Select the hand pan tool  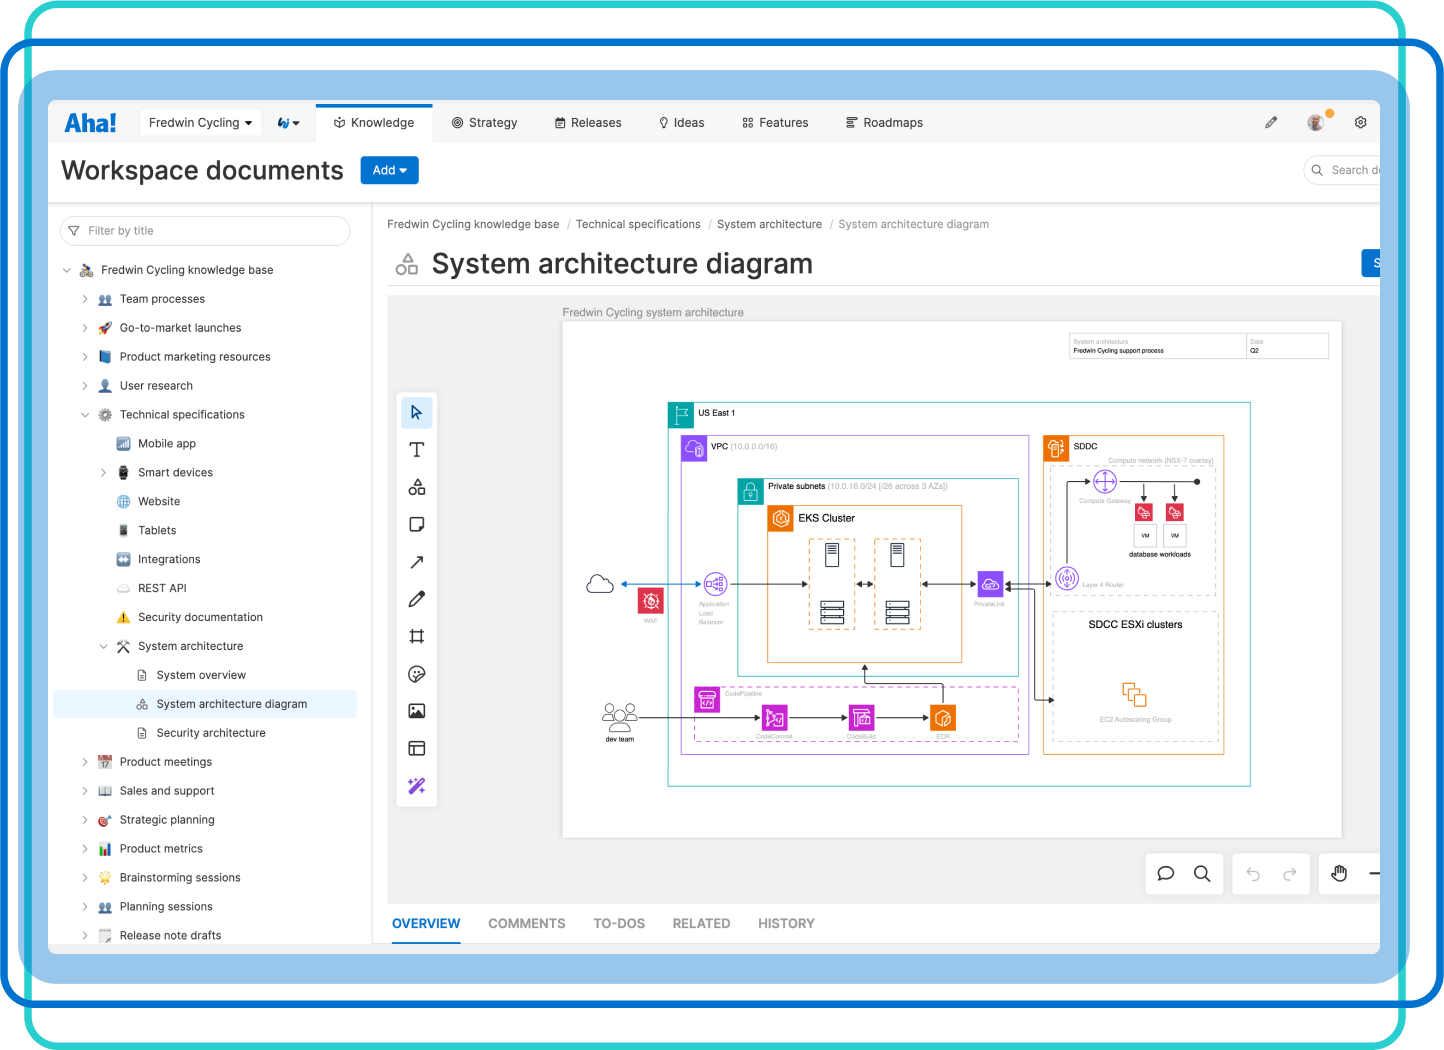pos(1340,874)
